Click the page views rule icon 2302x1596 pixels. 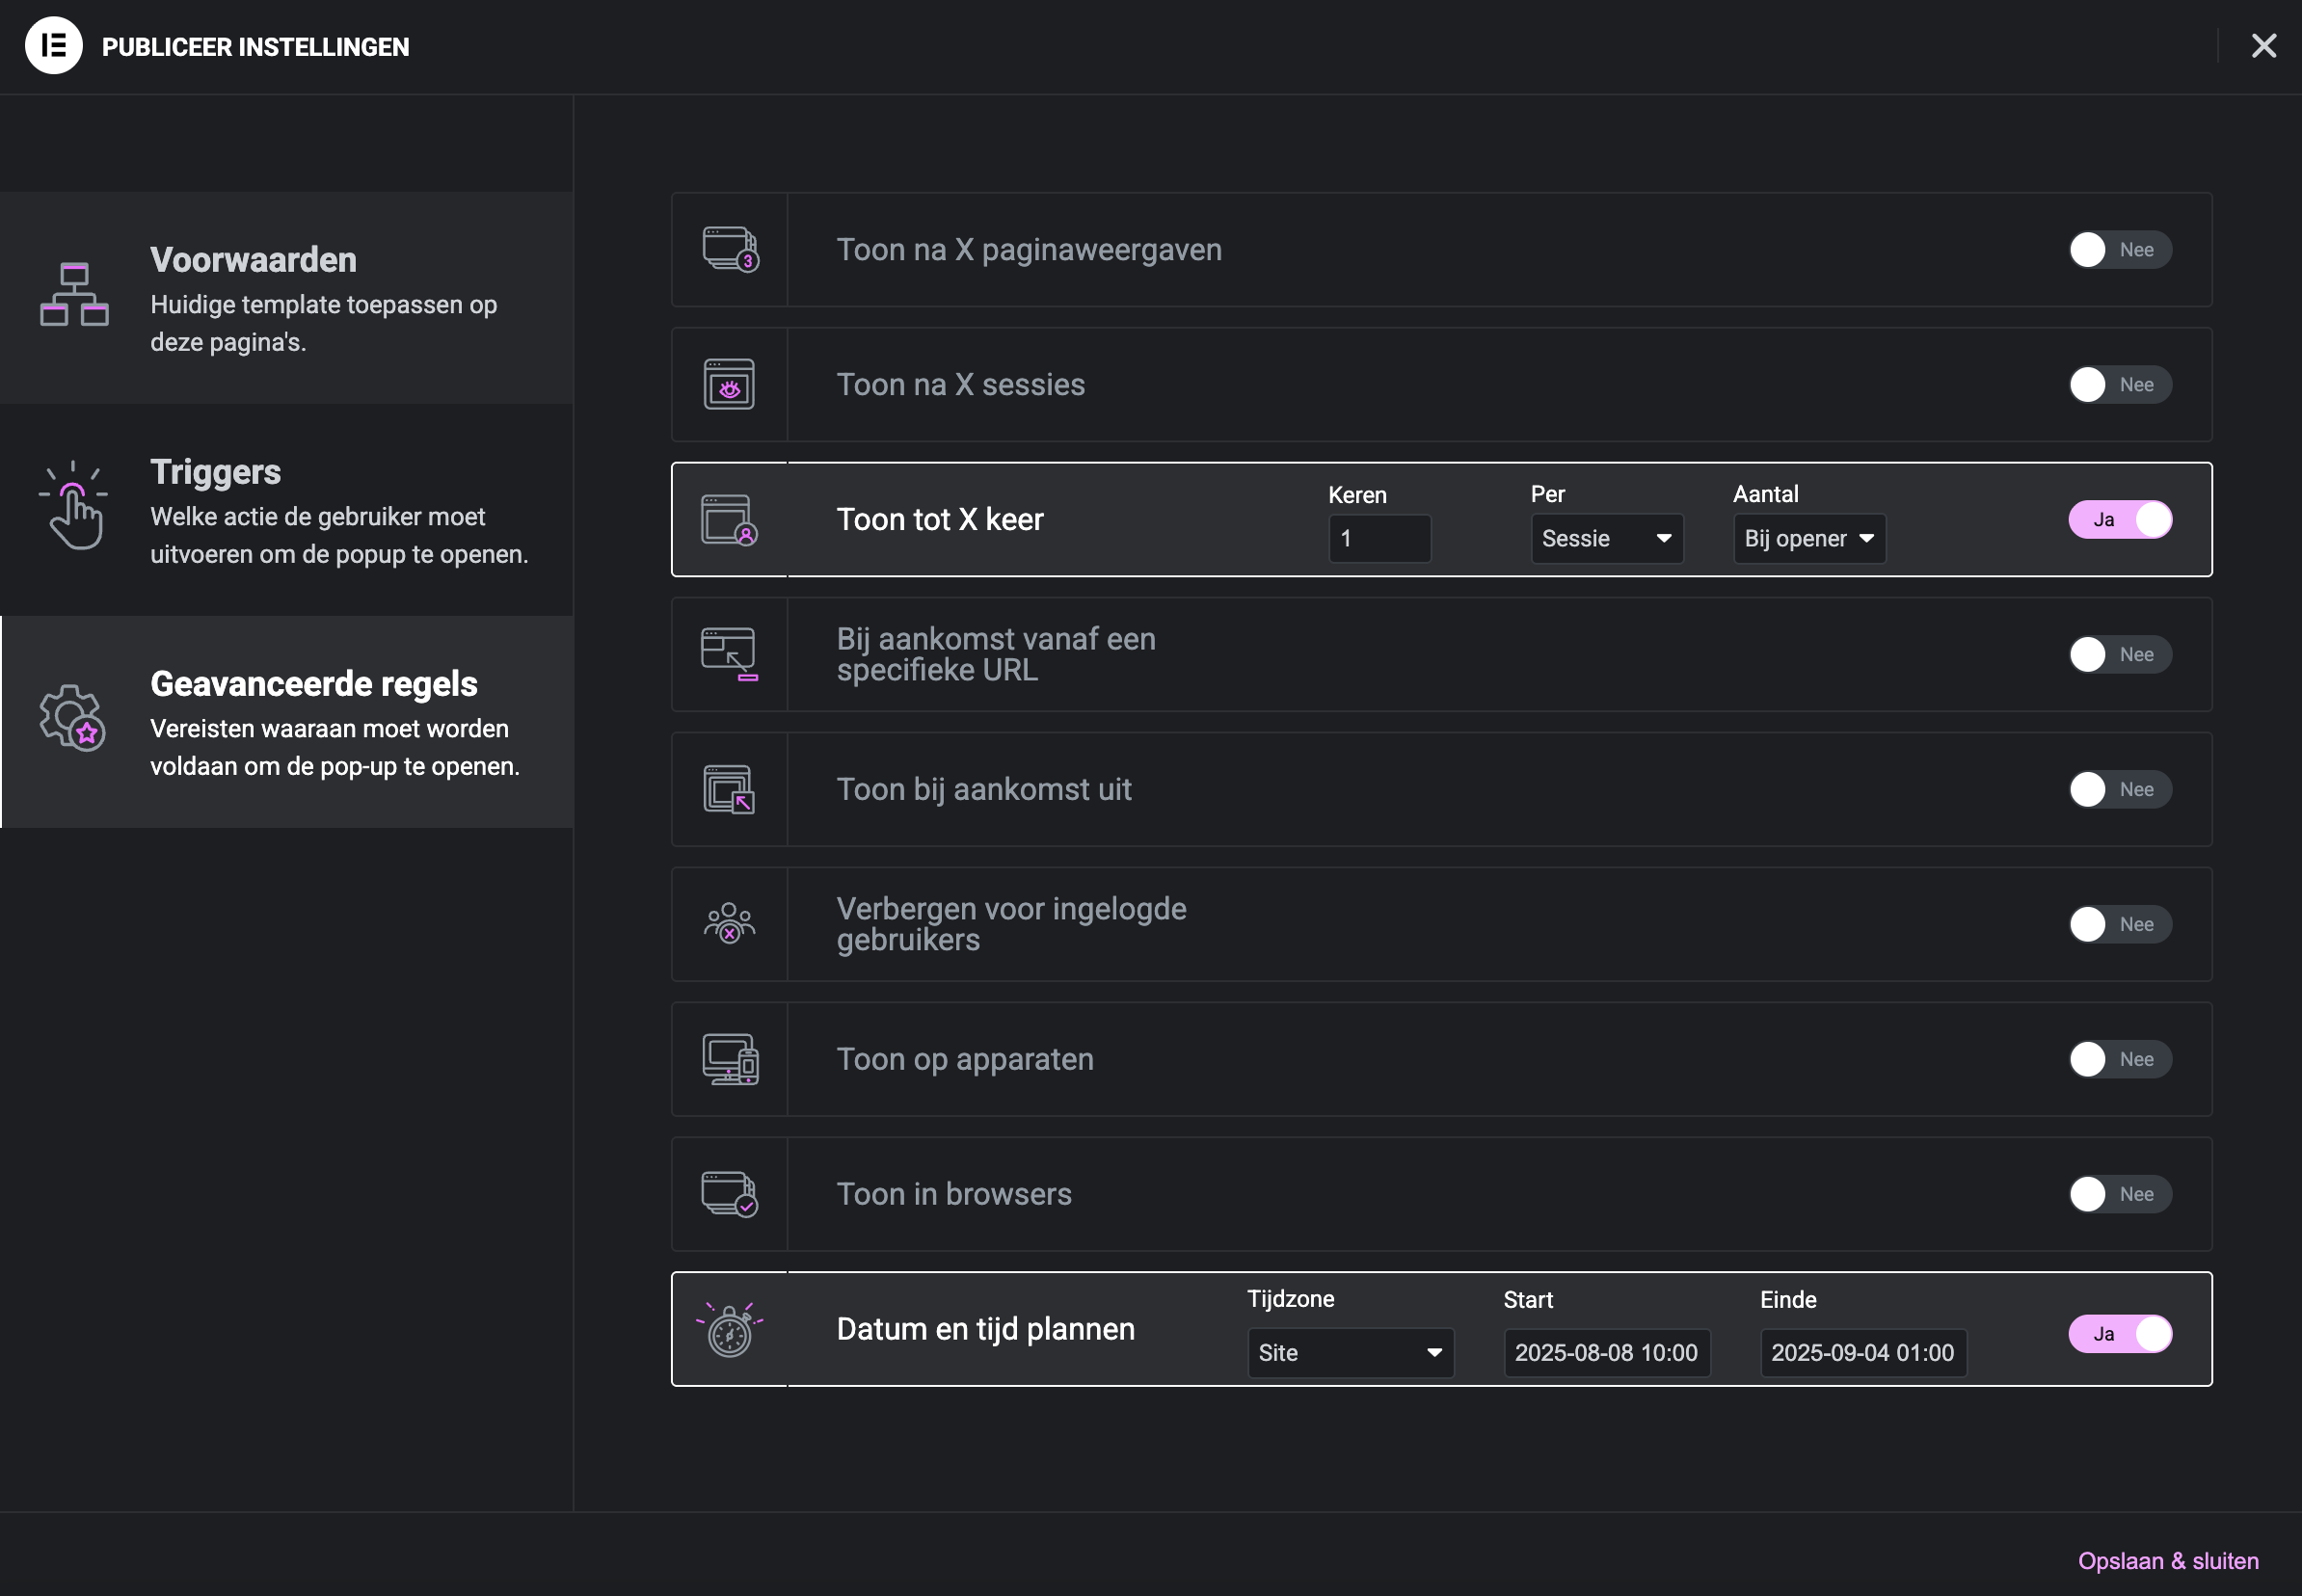pyautogui.click(x=729, y=249)
